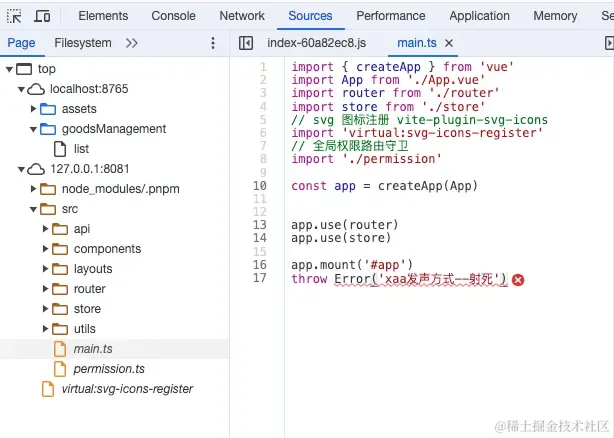Image resolution: width=614 pixels, height=438 pixels.
Task: Collapse the top frame tree node
Action: [x=9, y=69]
